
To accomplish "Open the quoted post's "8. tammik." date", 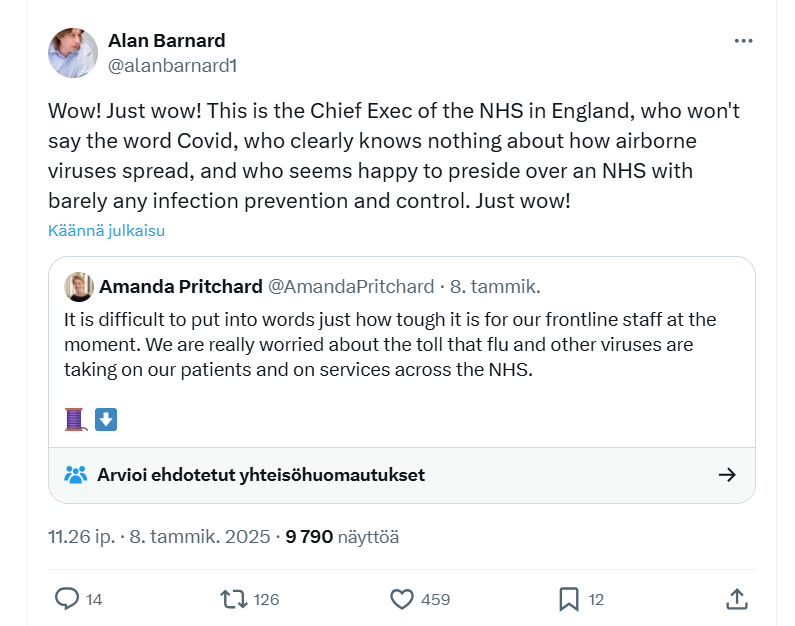I will 495,287.
